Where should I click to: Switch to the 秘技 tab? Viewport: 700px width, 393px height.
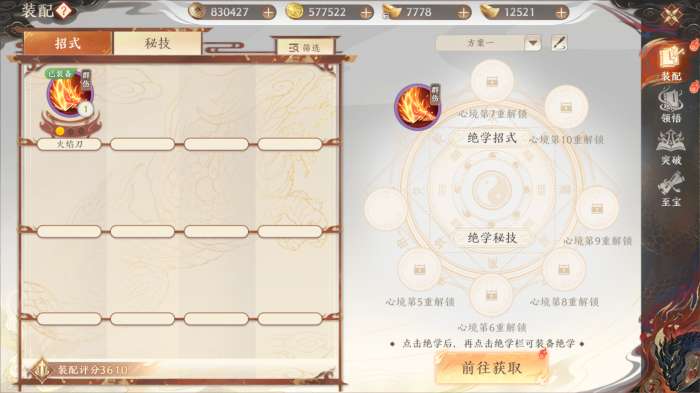tap(158, 43)
